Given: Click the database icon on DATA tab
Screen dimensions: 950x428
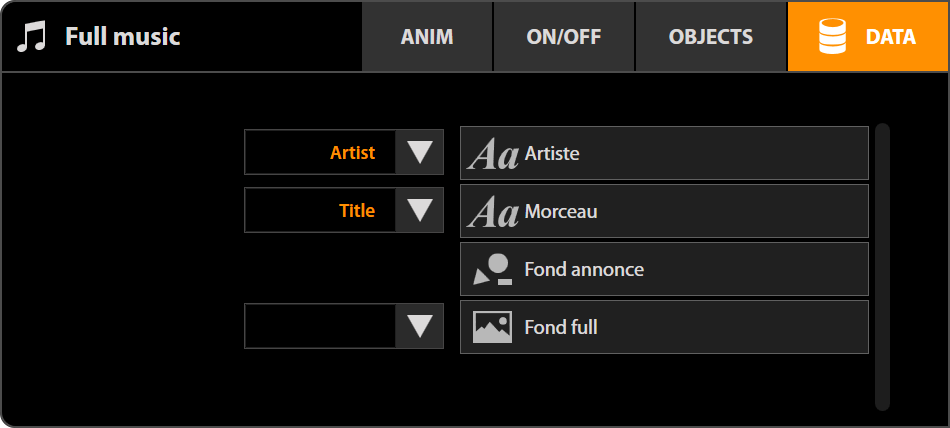Looking at the screenshot, I should 832,37.
